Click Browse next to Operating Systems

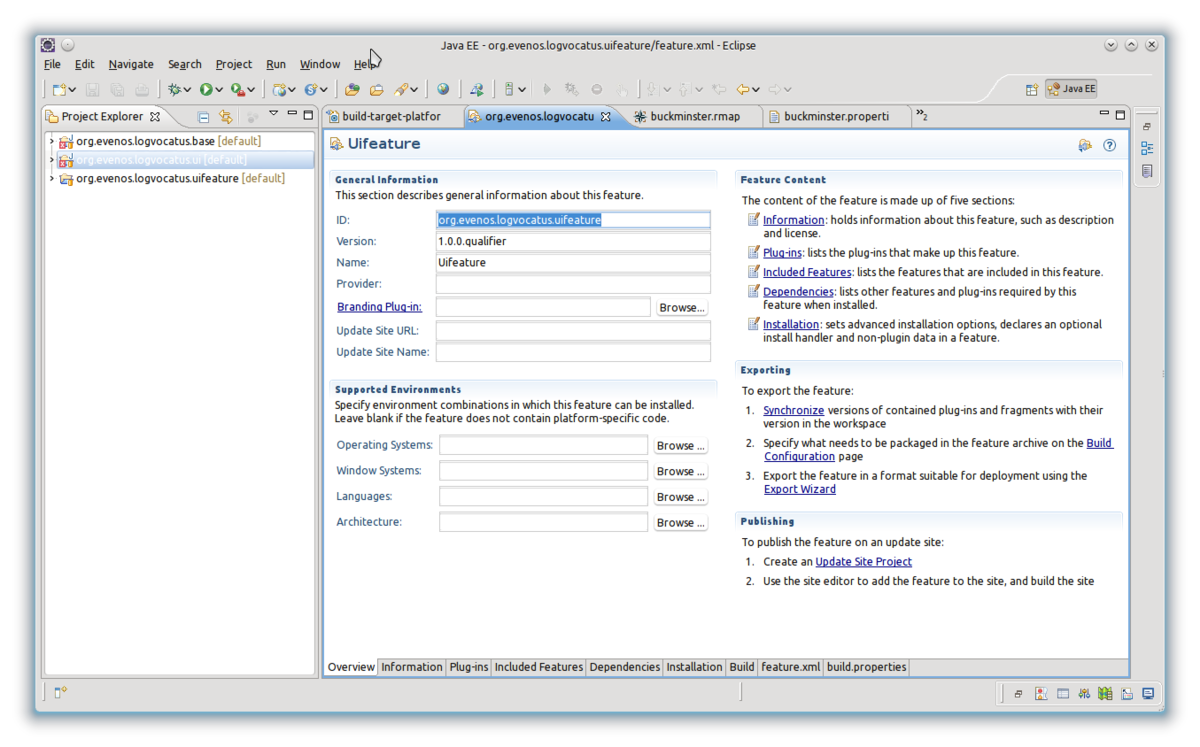pyautogui.click(x=680, y=446)
